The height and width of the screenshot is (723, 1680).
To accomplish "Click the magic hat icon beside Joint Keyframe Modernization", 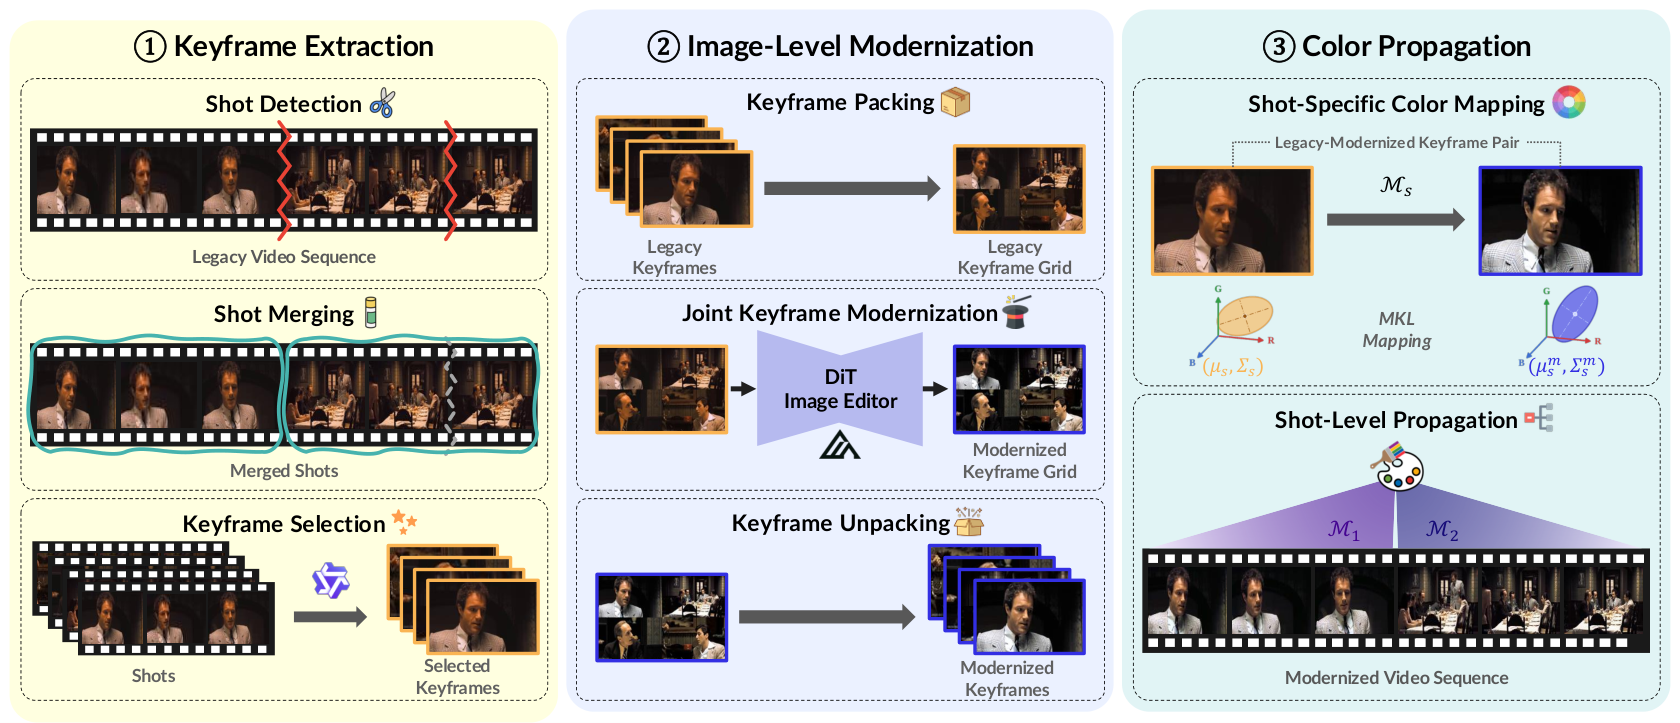I will coord(1016,312).
